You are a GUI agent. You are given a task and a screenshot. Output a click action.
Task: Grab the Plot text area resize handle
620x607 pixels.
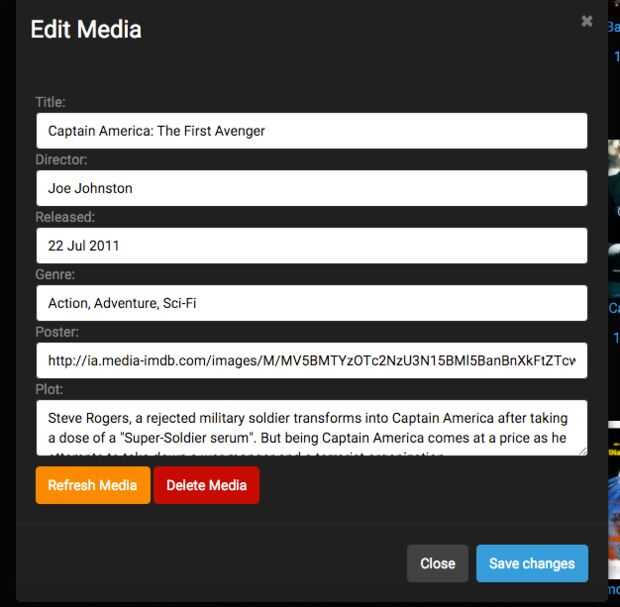point(583,452)
